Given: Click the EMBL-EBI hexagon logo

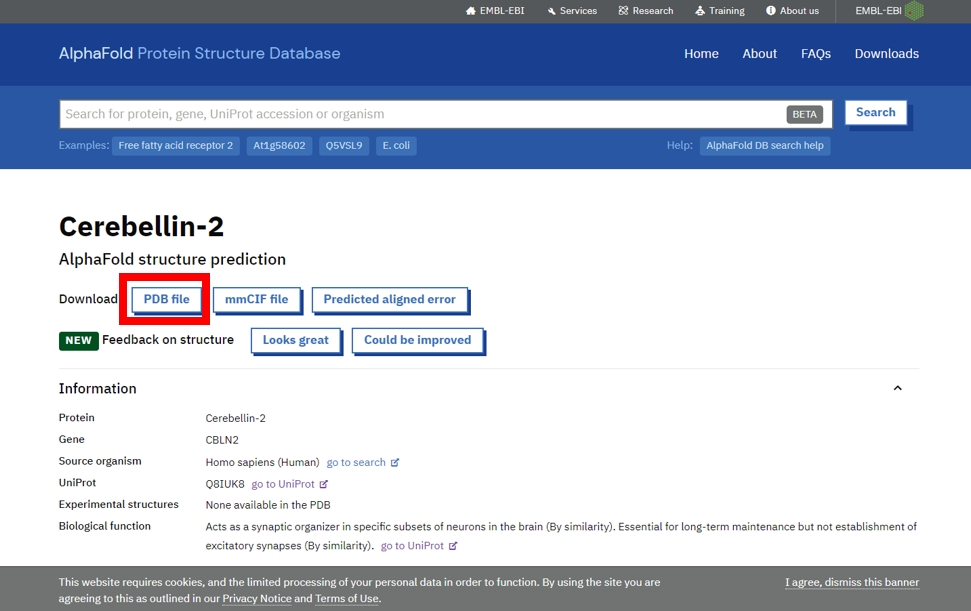Looking at the screenshot, I should (914, 11).
